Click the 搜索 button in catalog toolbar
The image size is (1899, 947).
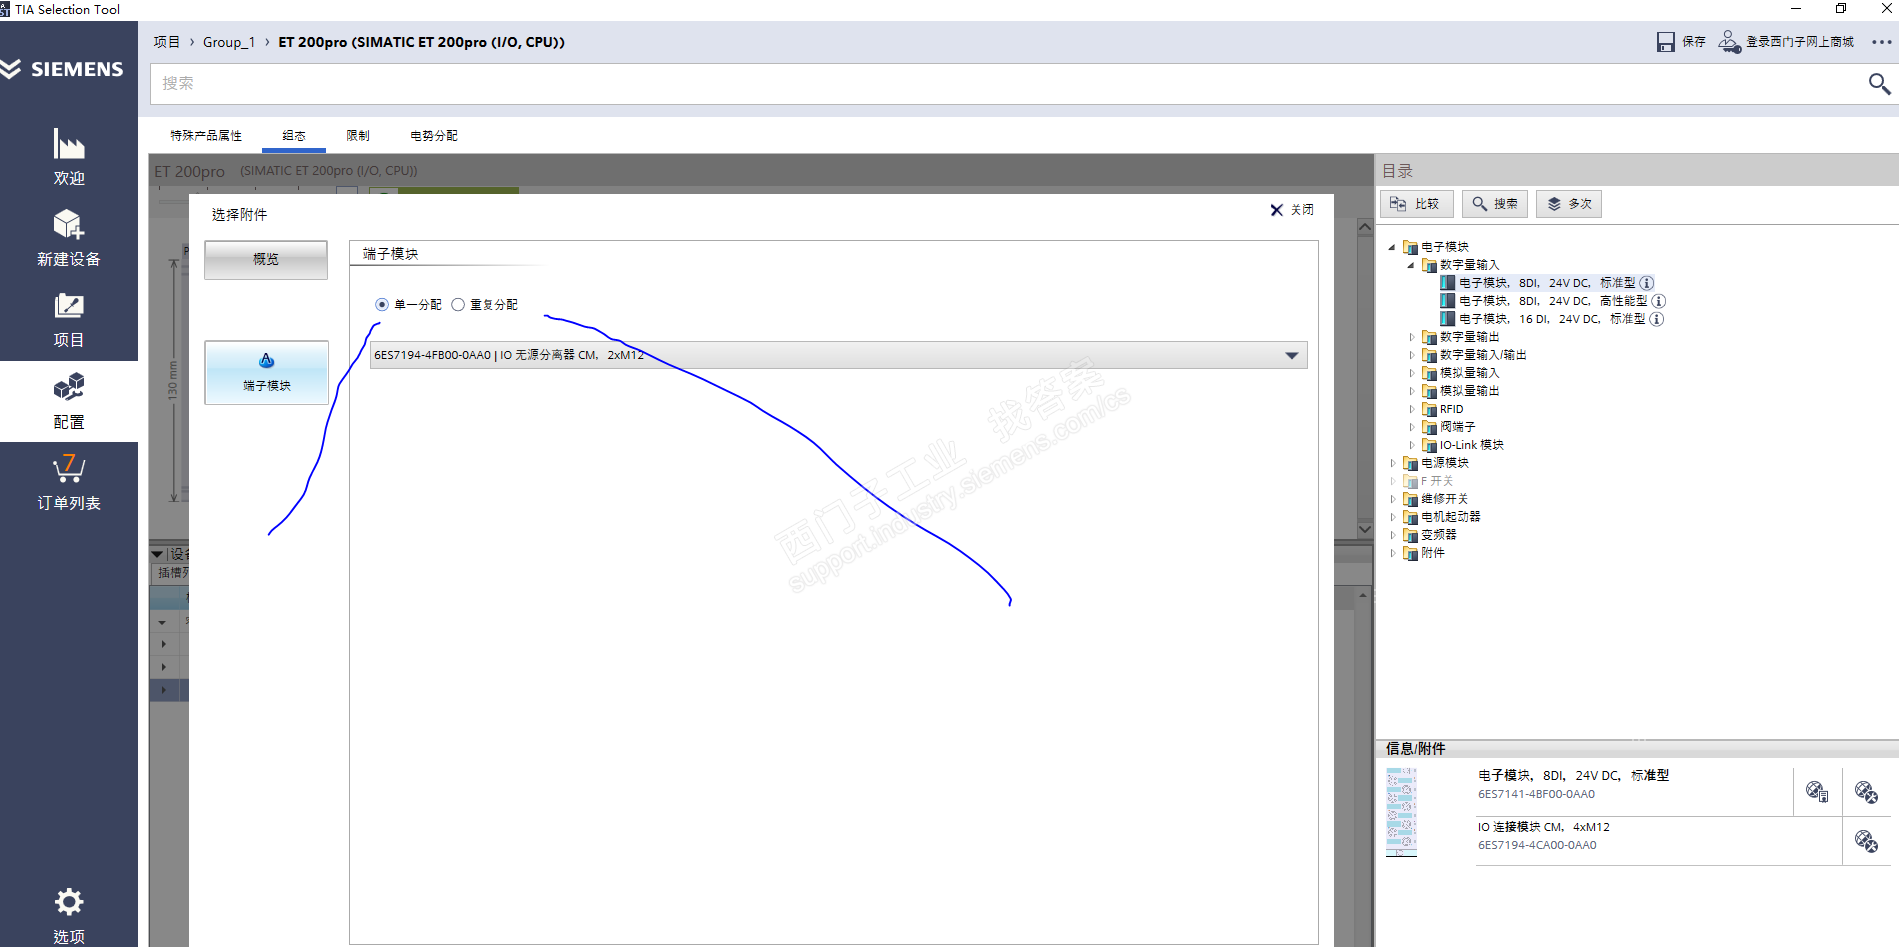coord(1495,204)
